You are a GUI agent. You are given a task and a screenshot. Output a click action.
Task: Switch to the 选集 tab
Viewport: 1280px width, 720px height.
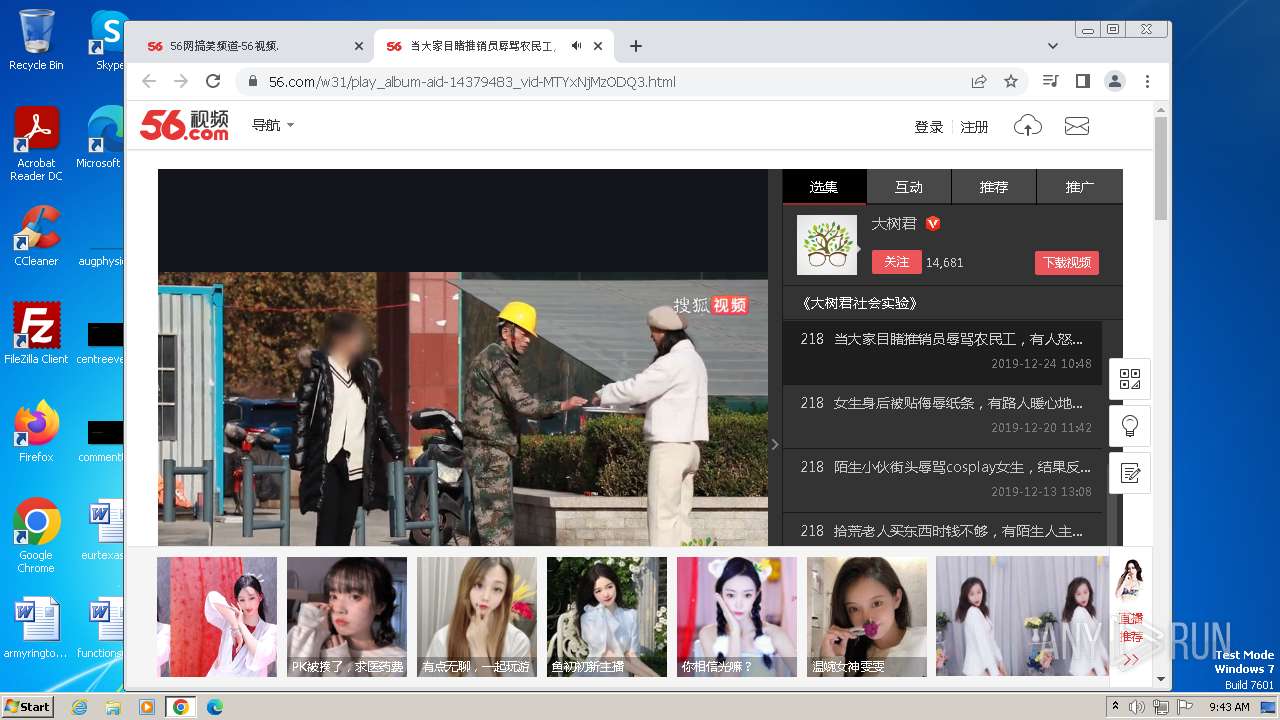(x=824, y=187)
